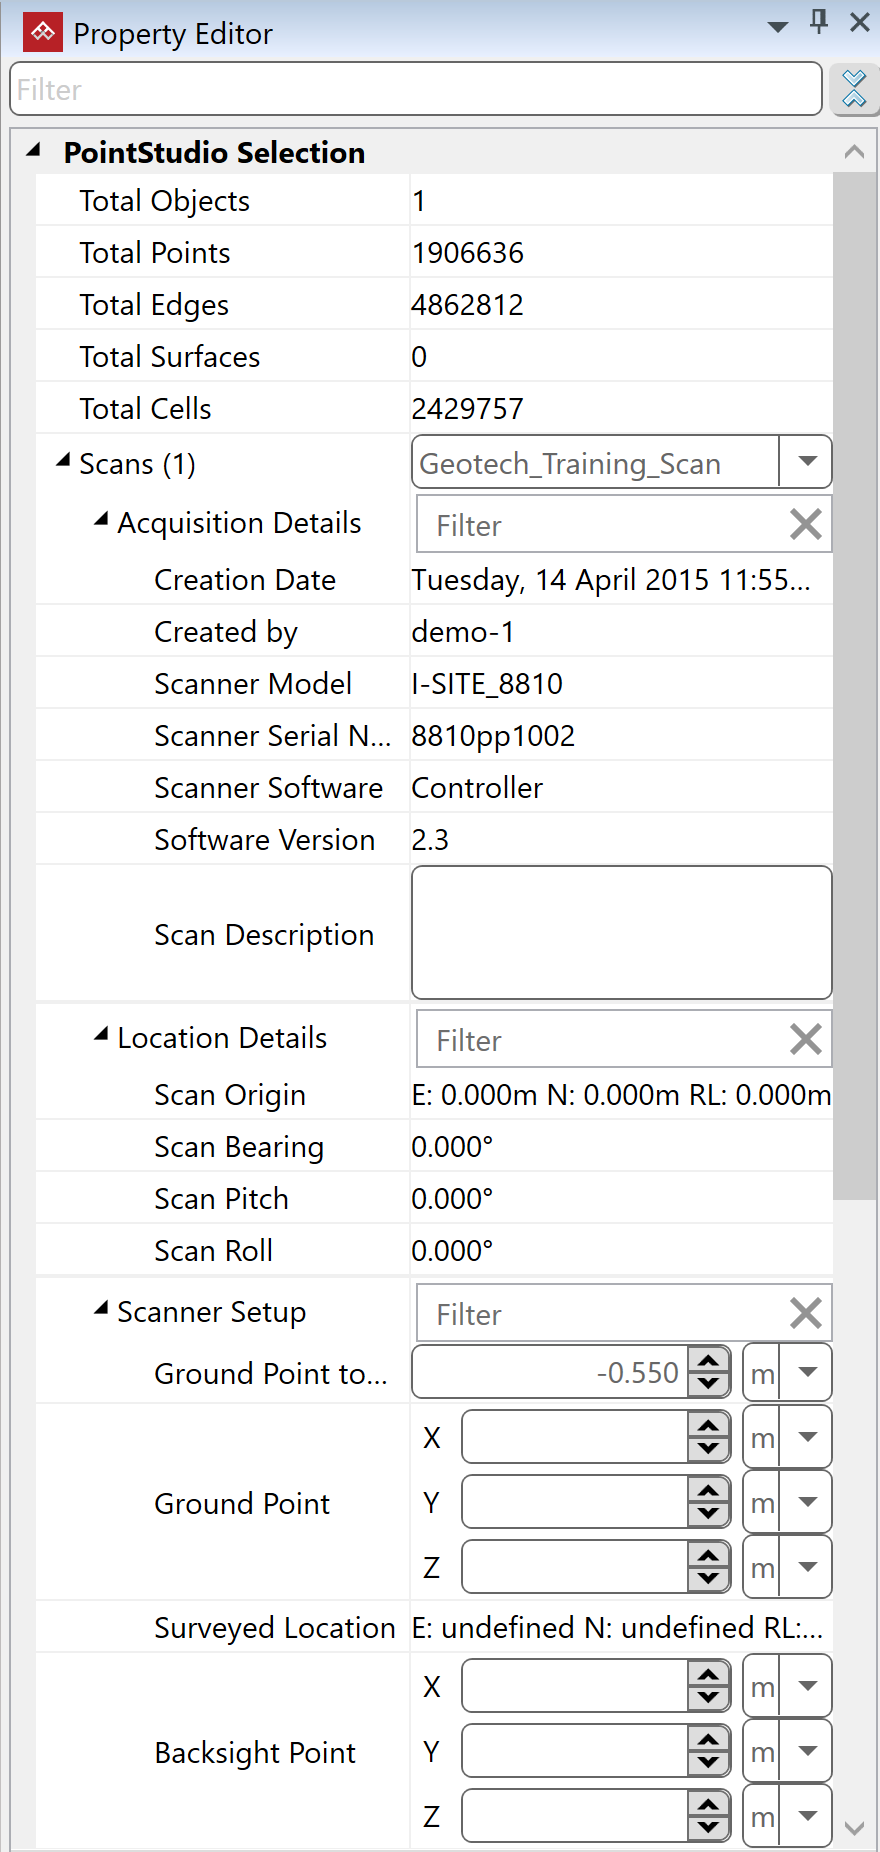Click the vertical scrollbar thumb
Screen dimensions: 880x1852
(x=854, y=680)
